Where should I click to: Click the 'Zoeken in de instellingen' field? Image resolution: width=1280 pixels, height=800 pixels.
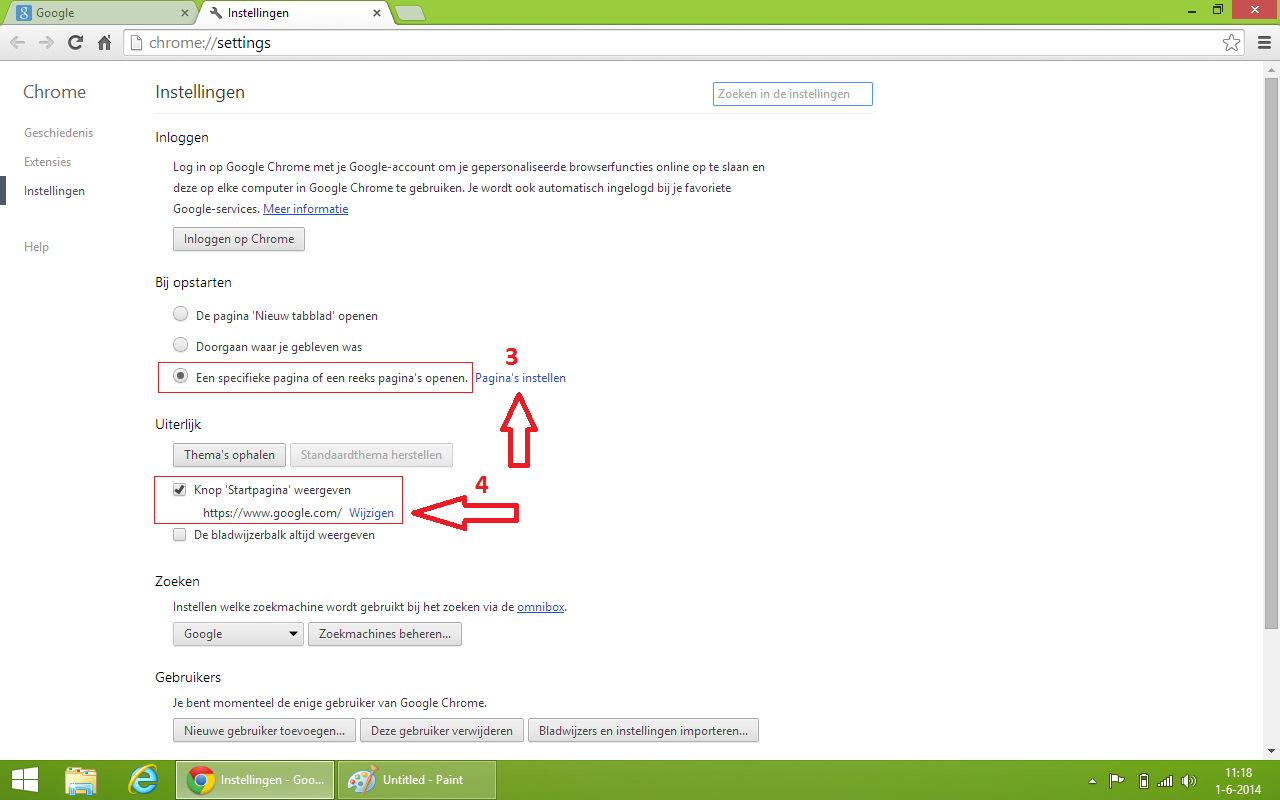792,94
